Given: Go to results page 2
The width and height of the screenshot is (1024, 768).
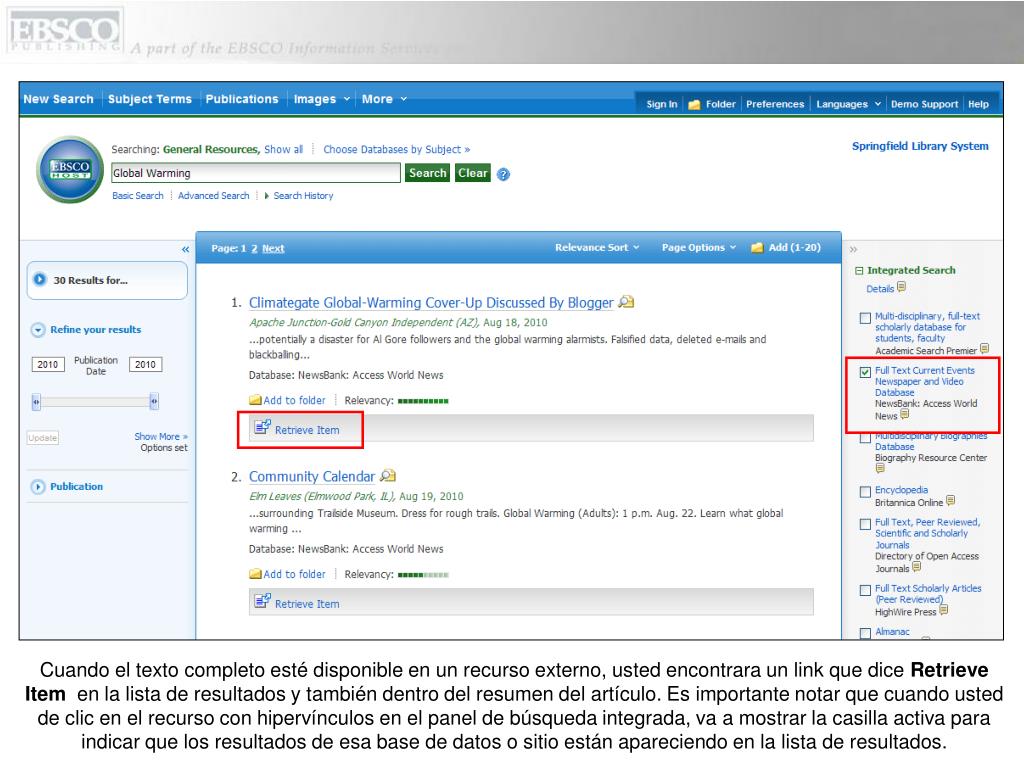Looking at the screenshot, I should click(255, 249).
